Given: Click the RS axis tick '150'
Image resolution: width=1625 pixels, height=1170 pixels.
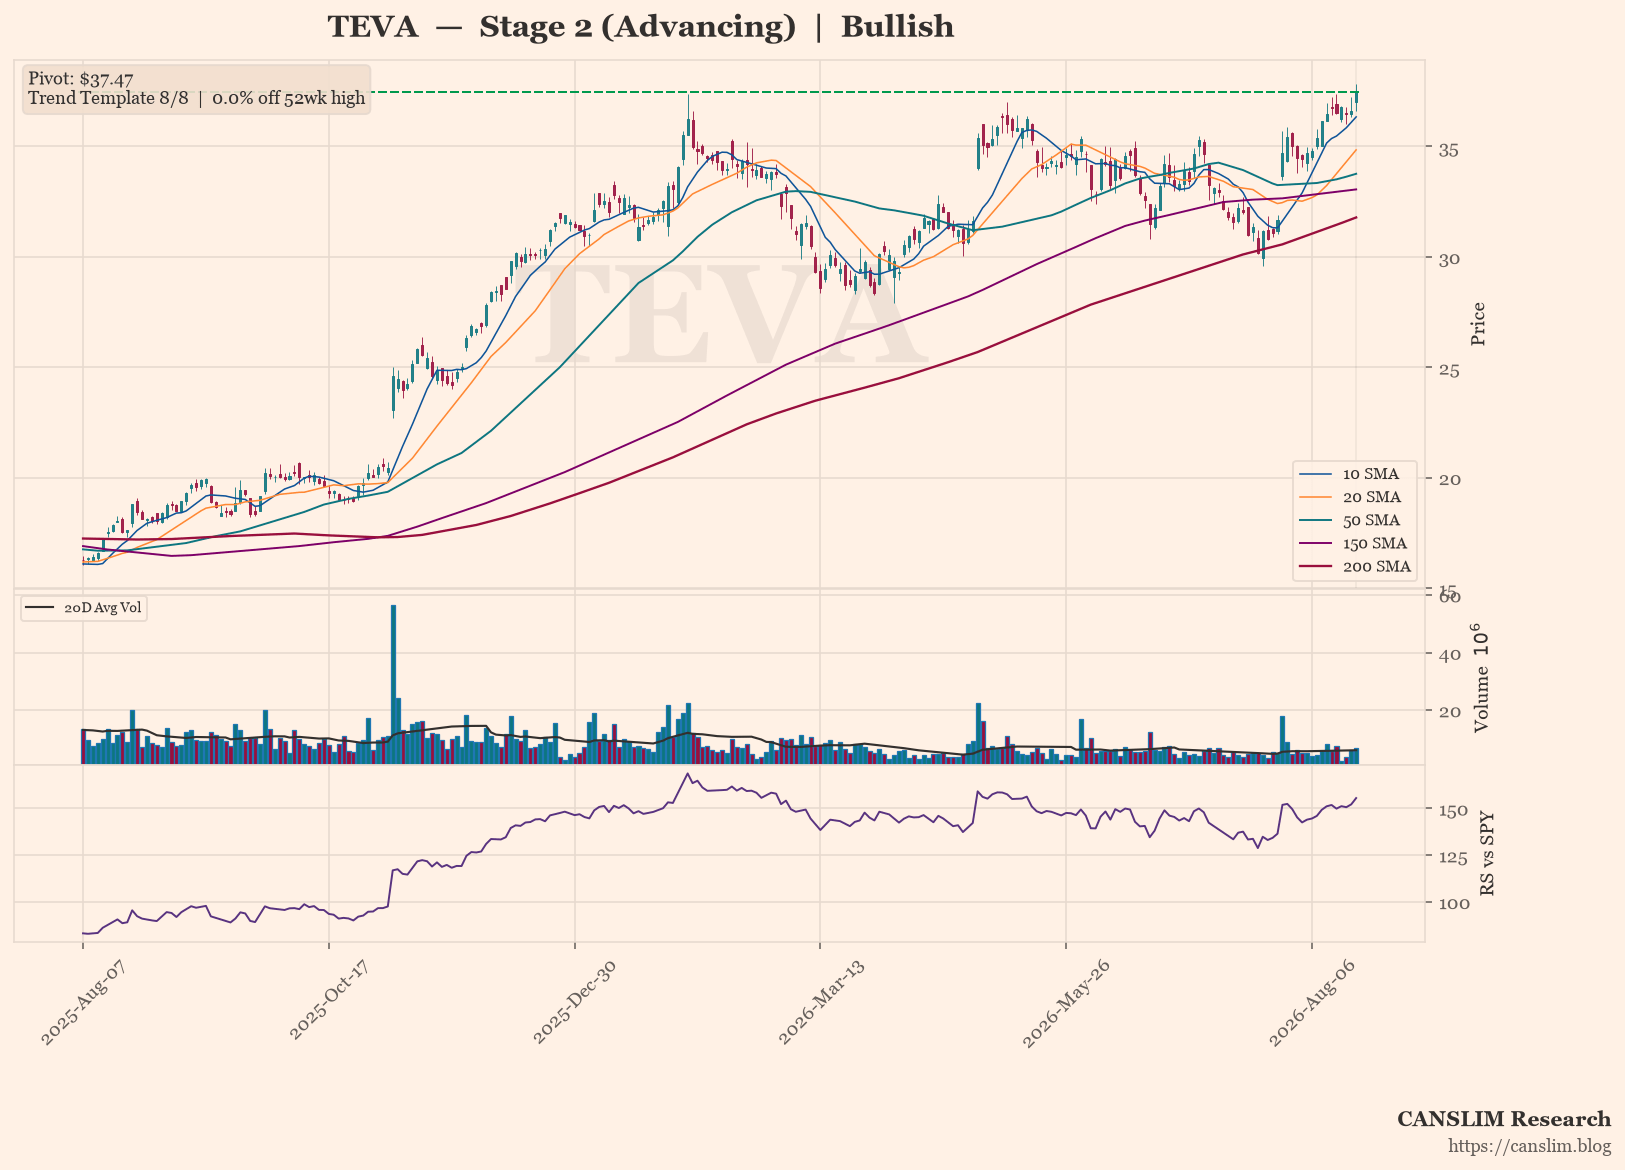Looking at the screenshot, I should point(1452,809).
